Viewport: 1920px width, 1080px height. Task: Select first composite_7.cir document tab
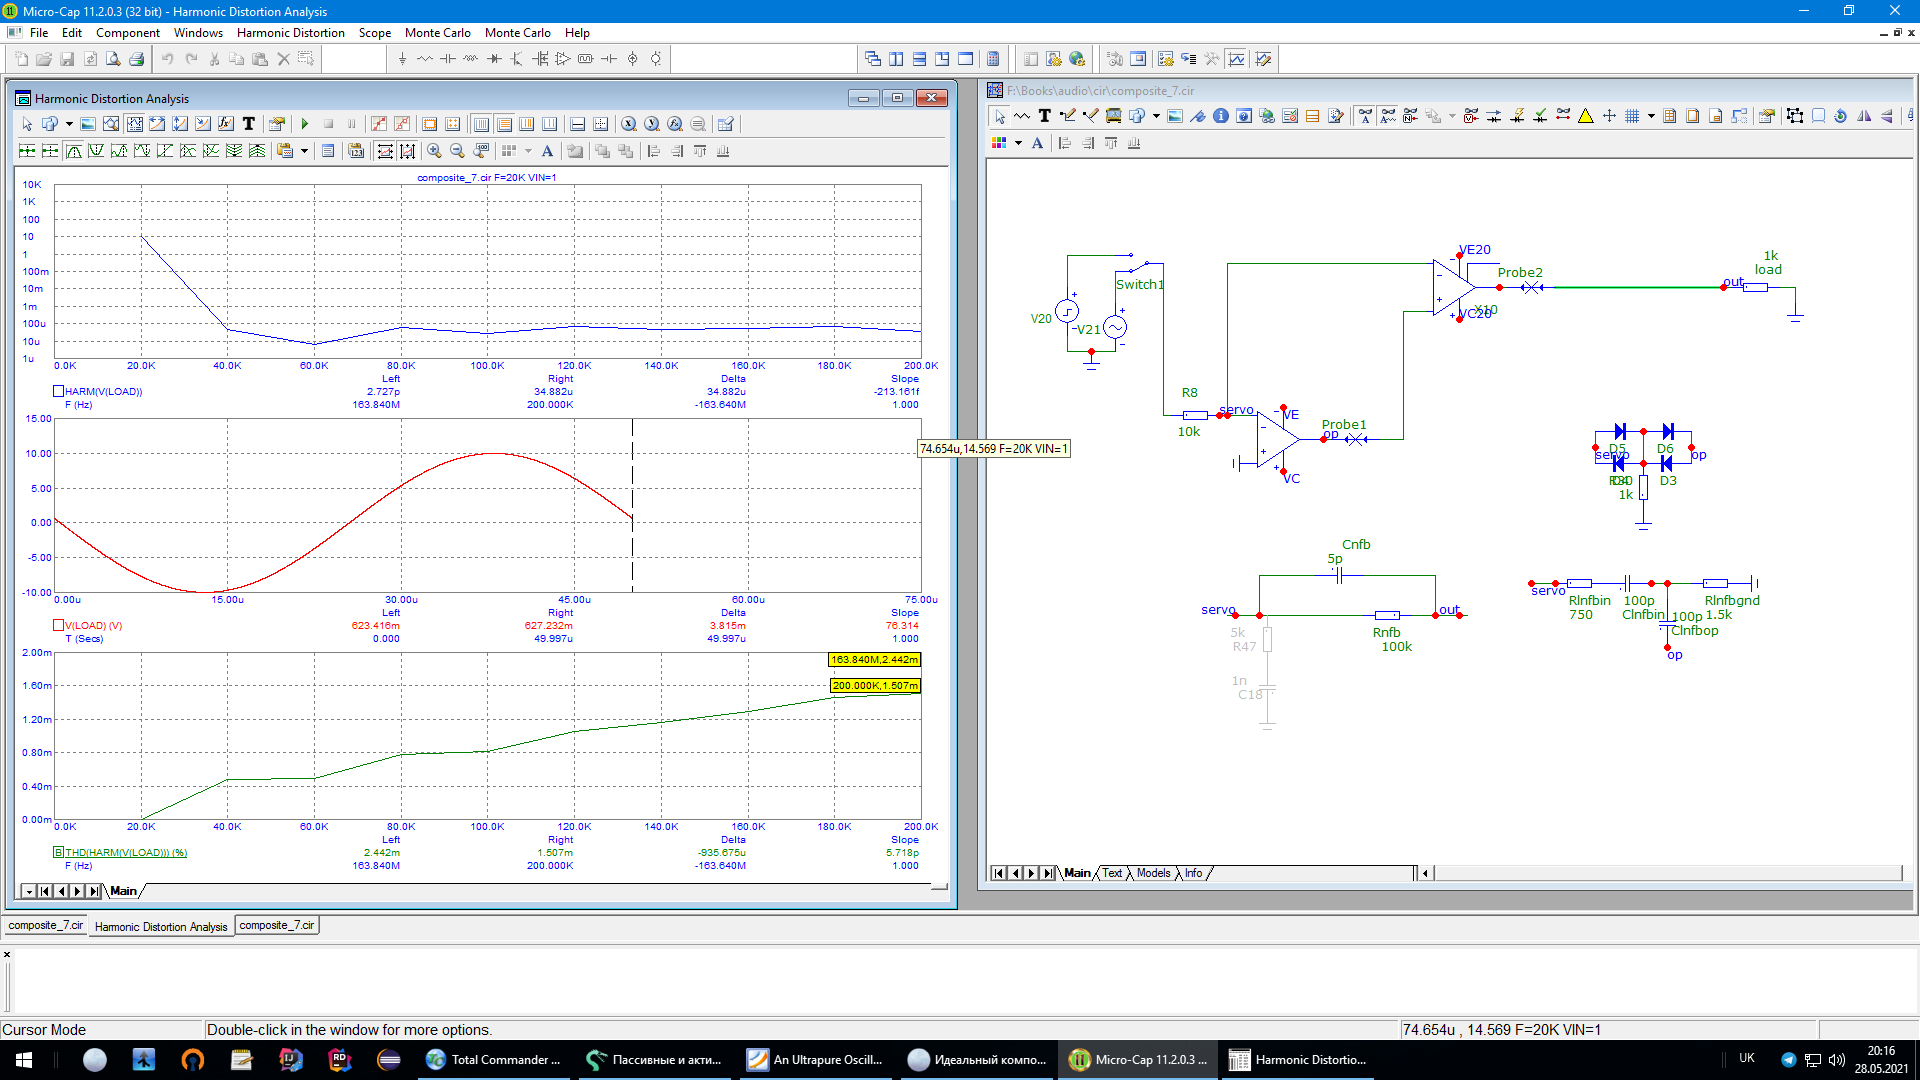point(46,925)
